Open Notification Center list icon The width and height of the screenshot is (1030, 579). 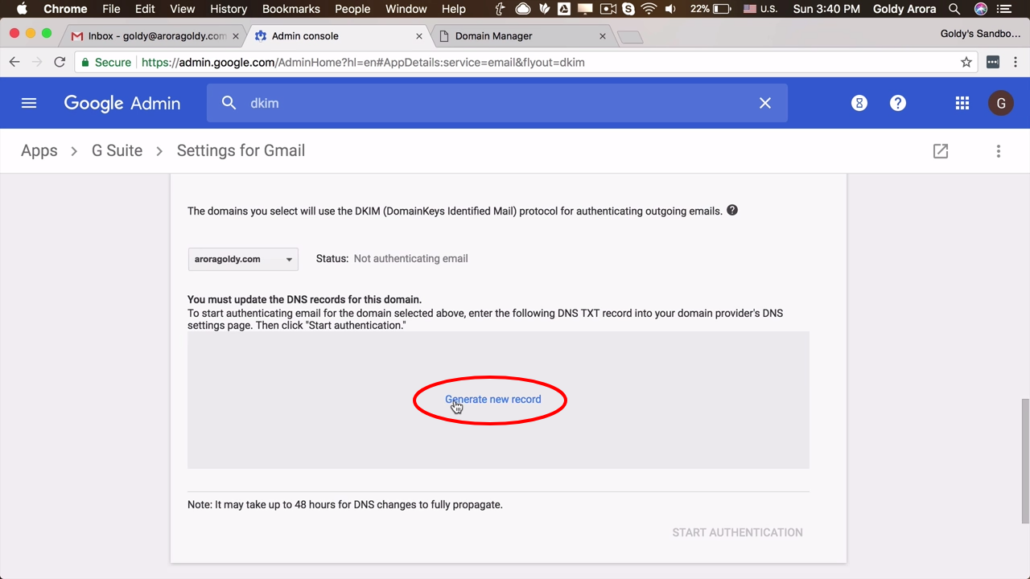coord(1005,9)
